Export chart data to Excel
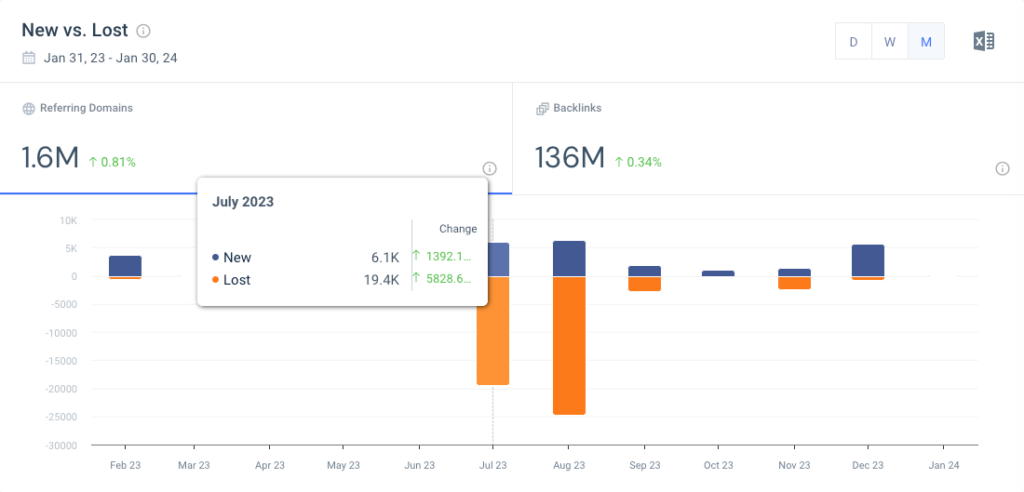Screen dimensions: 1024x492 [983, 41]
